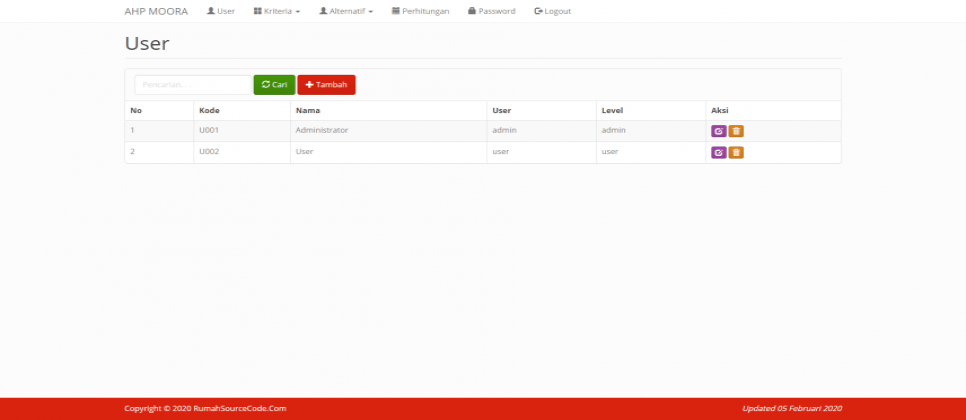Select the Administrator name cell

[x=389, y=131]
